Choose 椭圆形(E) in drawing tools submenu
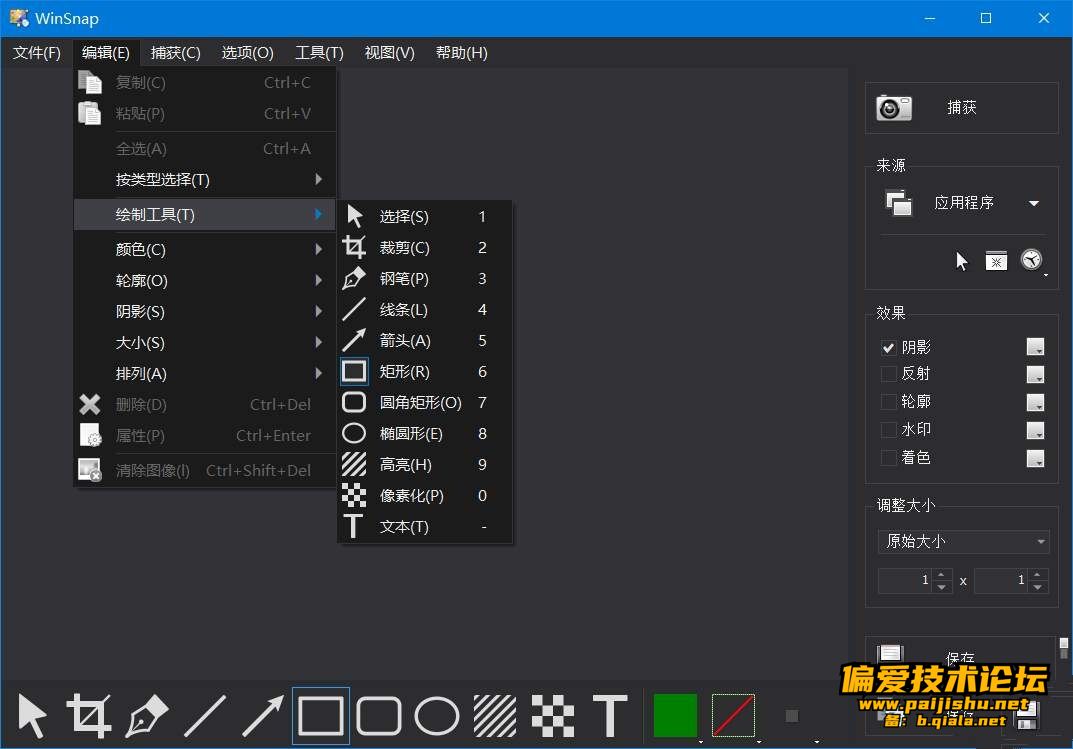 [x=424, y=434]
